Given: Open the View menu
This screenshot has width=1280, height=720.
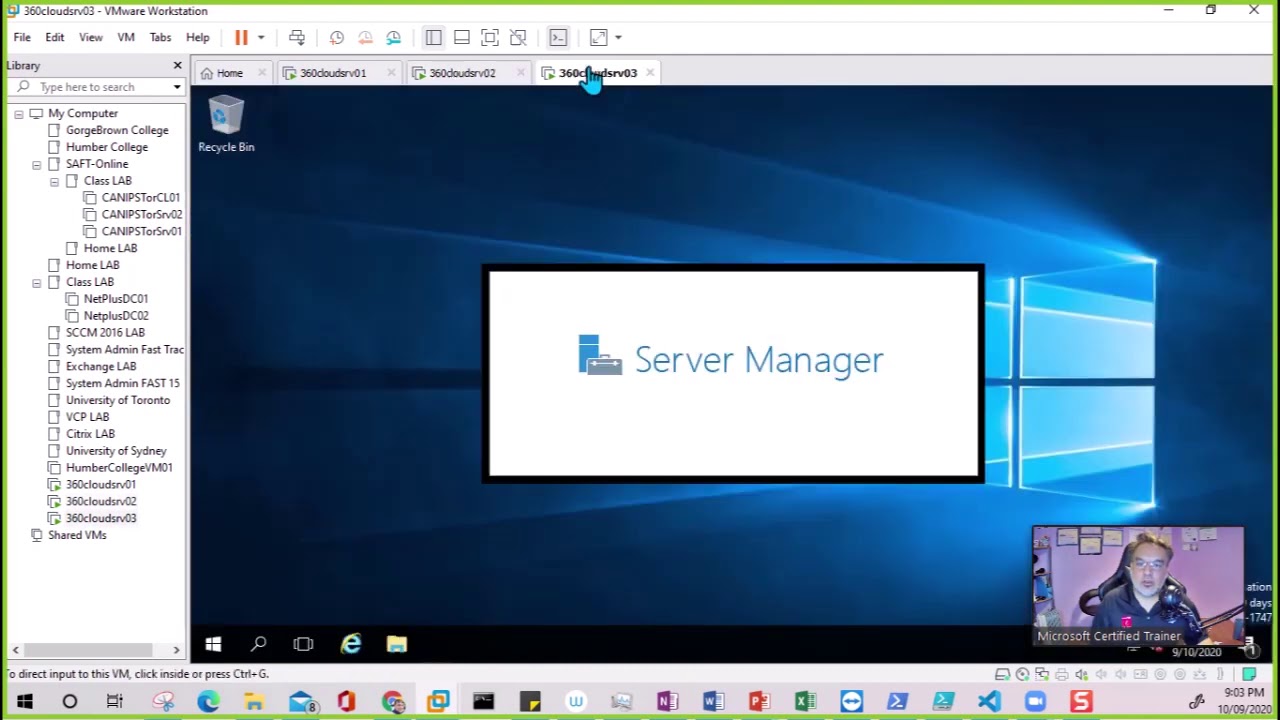Looking at the screenshot, I should point(91,37).
